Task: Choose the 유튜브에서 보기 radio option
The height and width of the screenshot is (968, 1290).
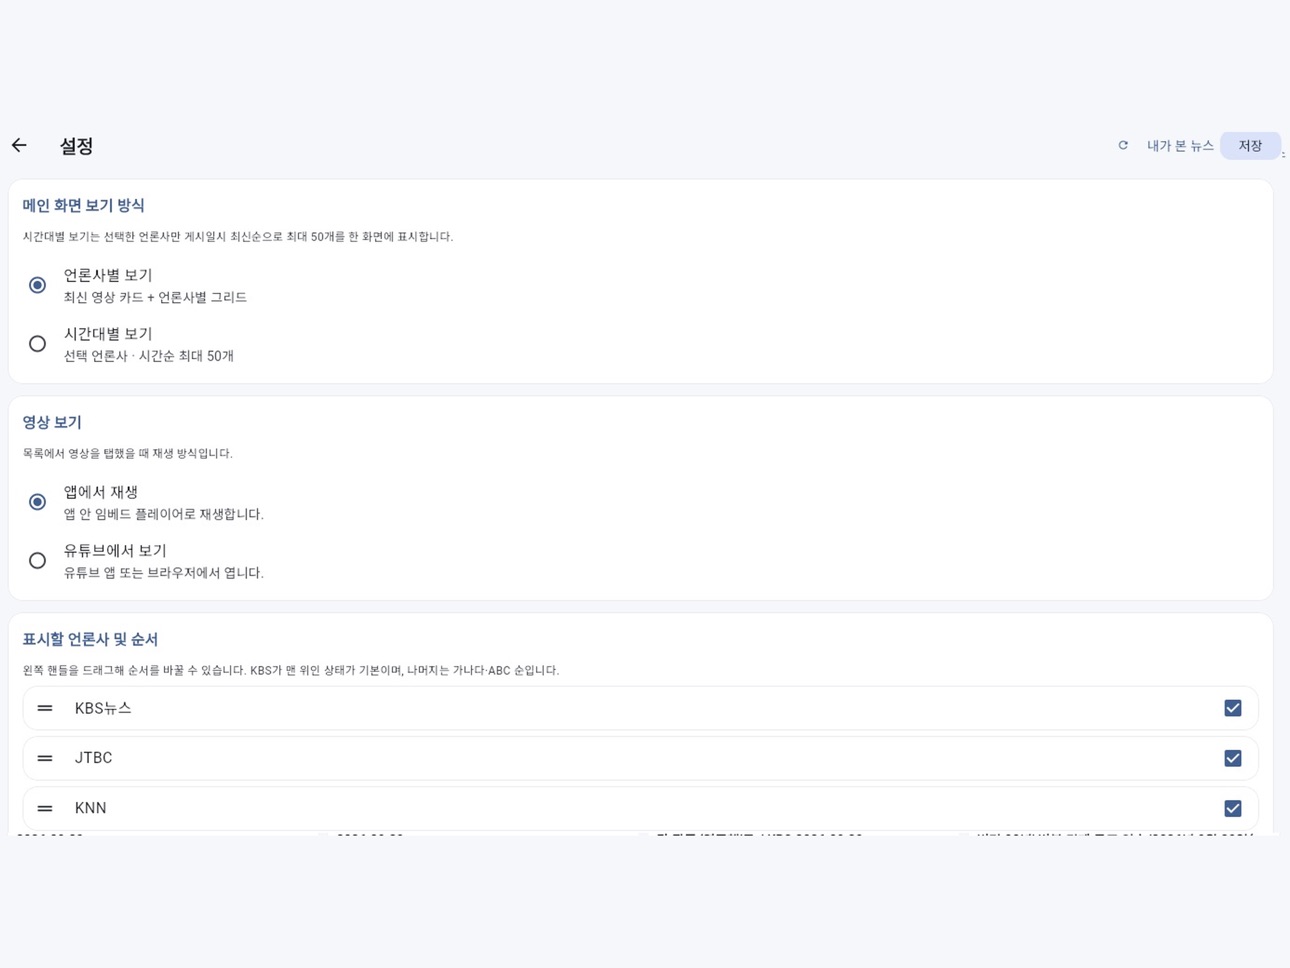Action: pyautogui.click(x=37, y=561)
